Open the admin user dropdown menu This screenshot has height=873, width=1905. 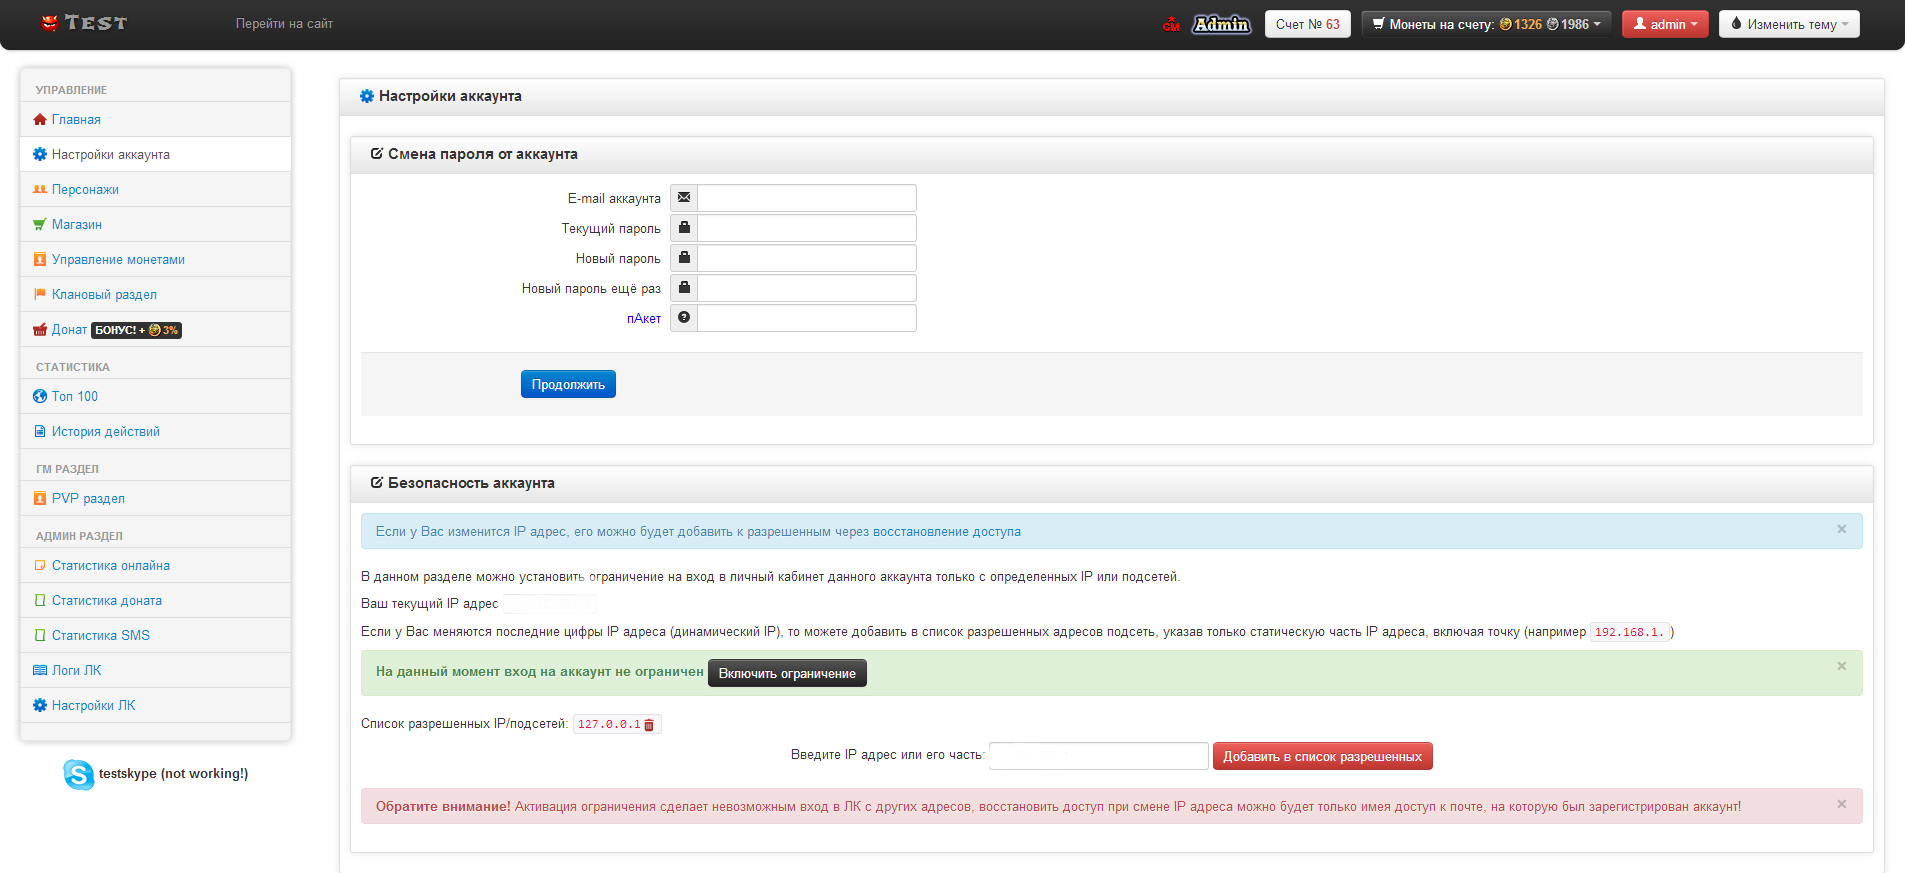(1665, 24)
